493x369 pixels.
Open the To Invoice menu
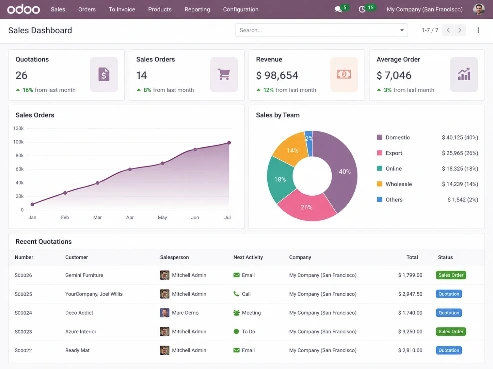122,9
